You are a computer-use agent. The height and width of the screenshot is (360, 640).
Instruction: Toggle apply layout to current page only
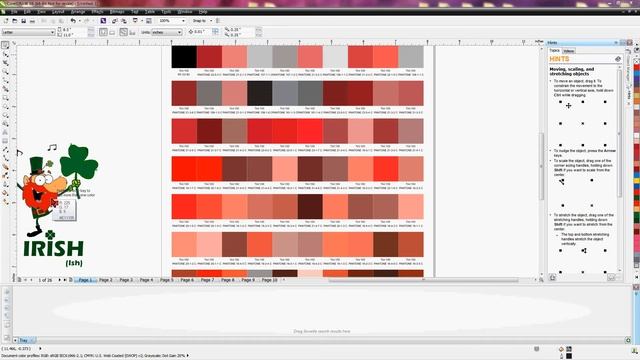coord(132,32)
